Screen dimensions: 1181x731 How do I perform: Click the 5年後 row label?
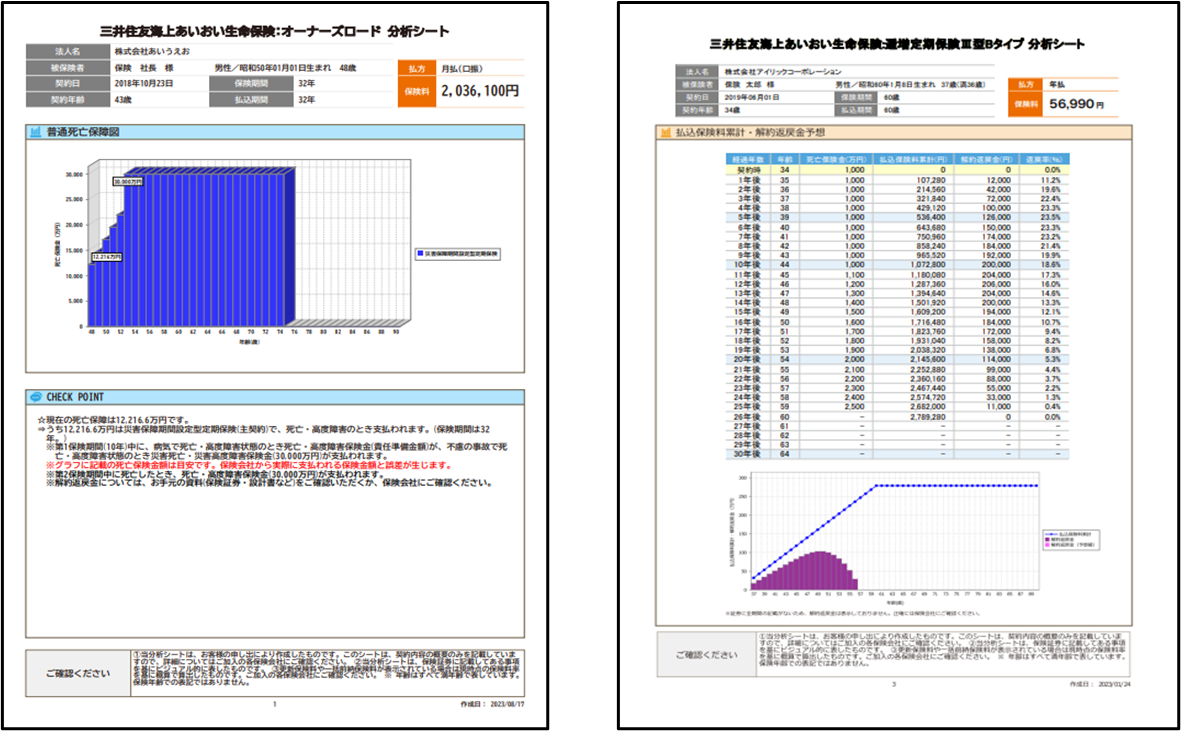click(748, 218)
